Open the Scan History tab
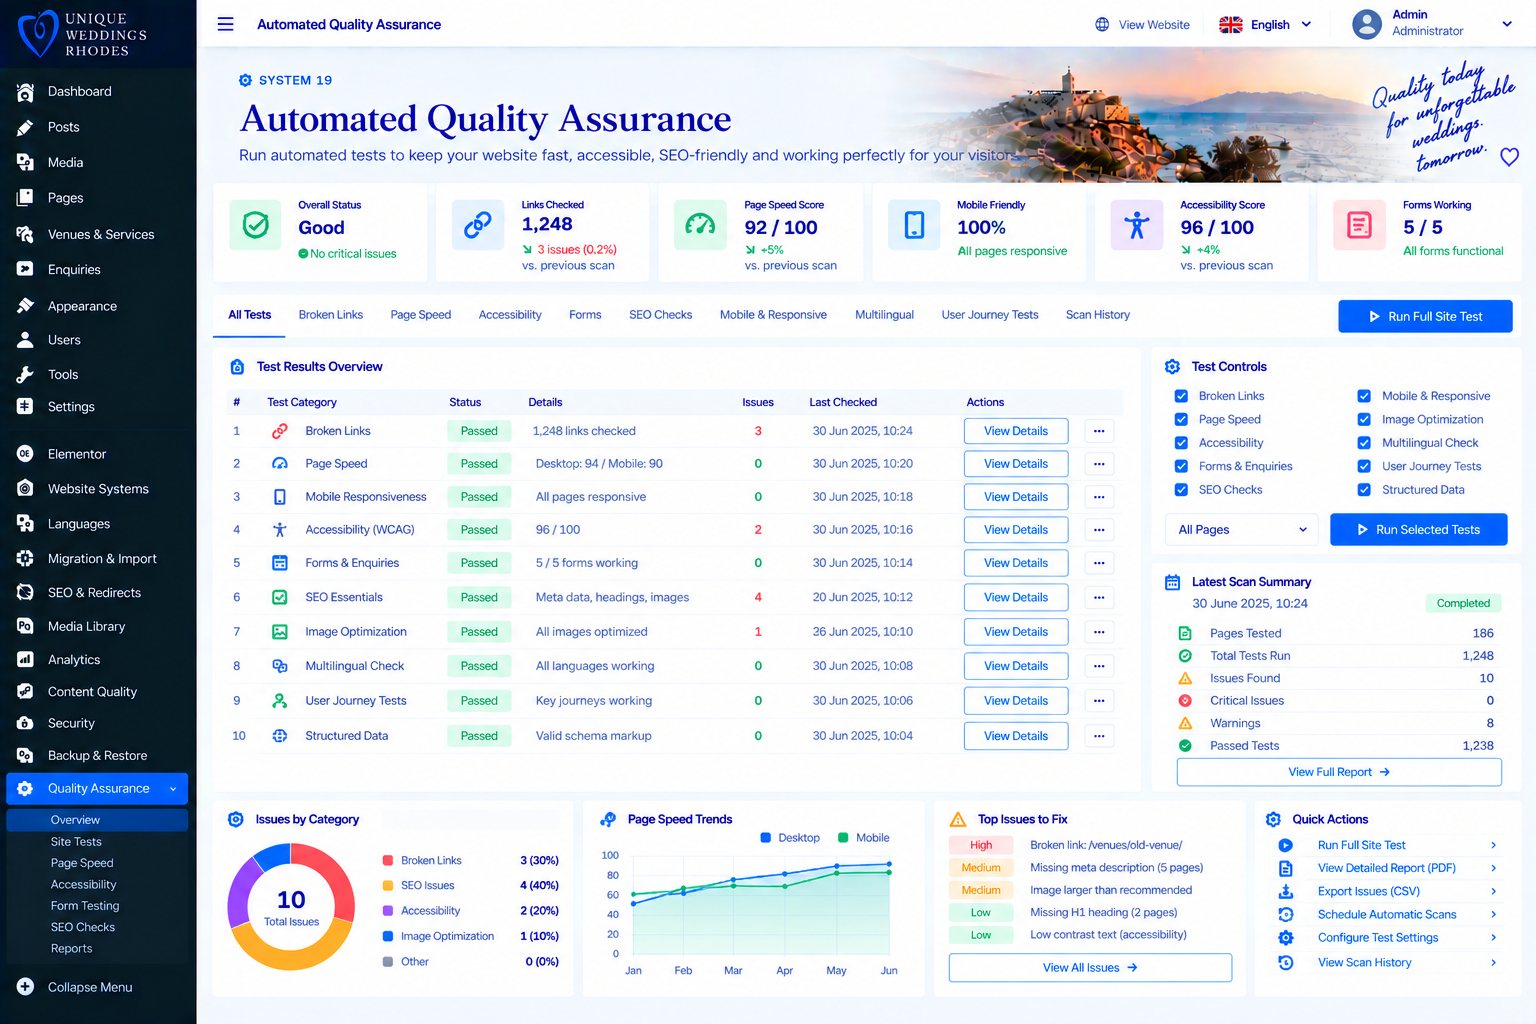 1098,315
